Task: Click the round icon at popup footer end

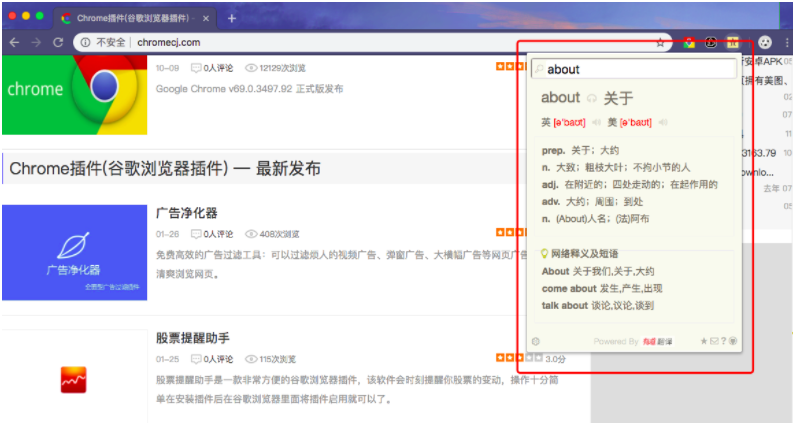Action: 733,341
